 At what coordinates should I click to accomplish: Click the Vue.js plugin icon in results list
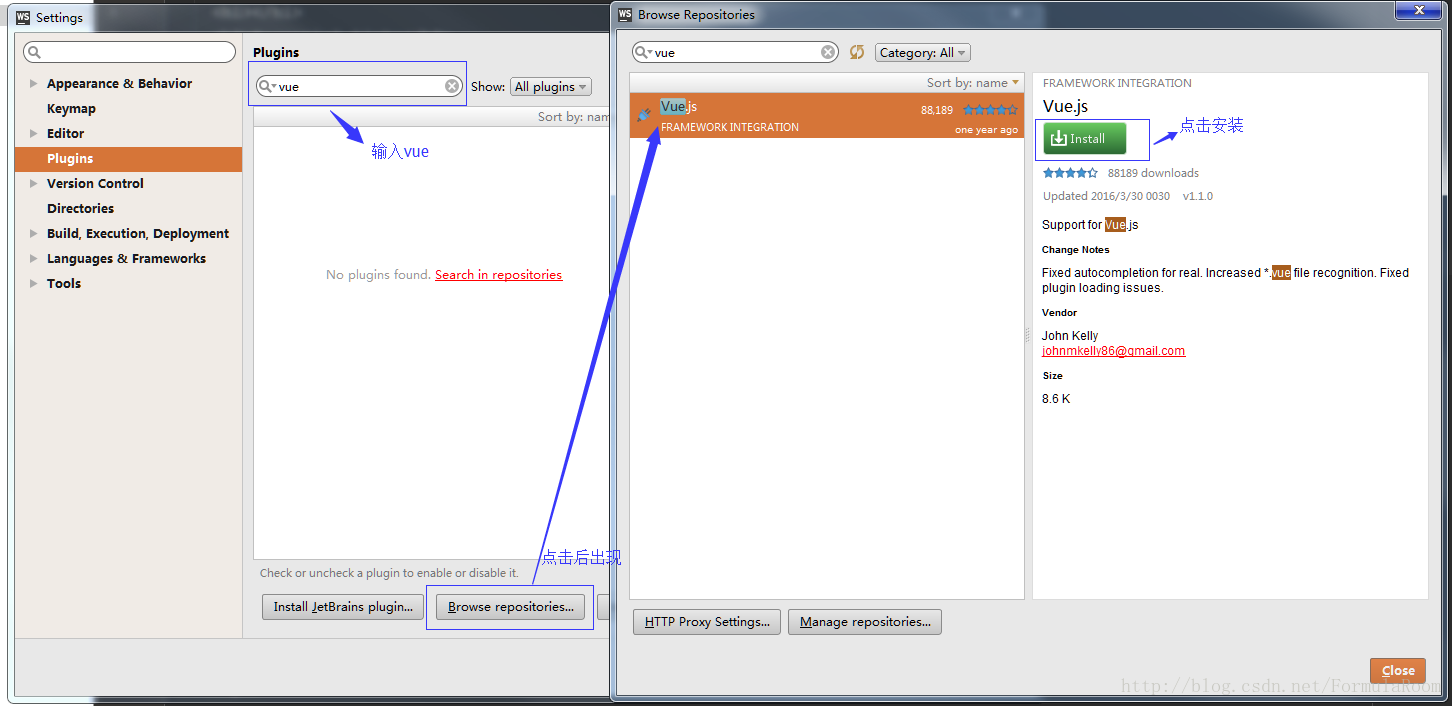click(x=644, y=115)
